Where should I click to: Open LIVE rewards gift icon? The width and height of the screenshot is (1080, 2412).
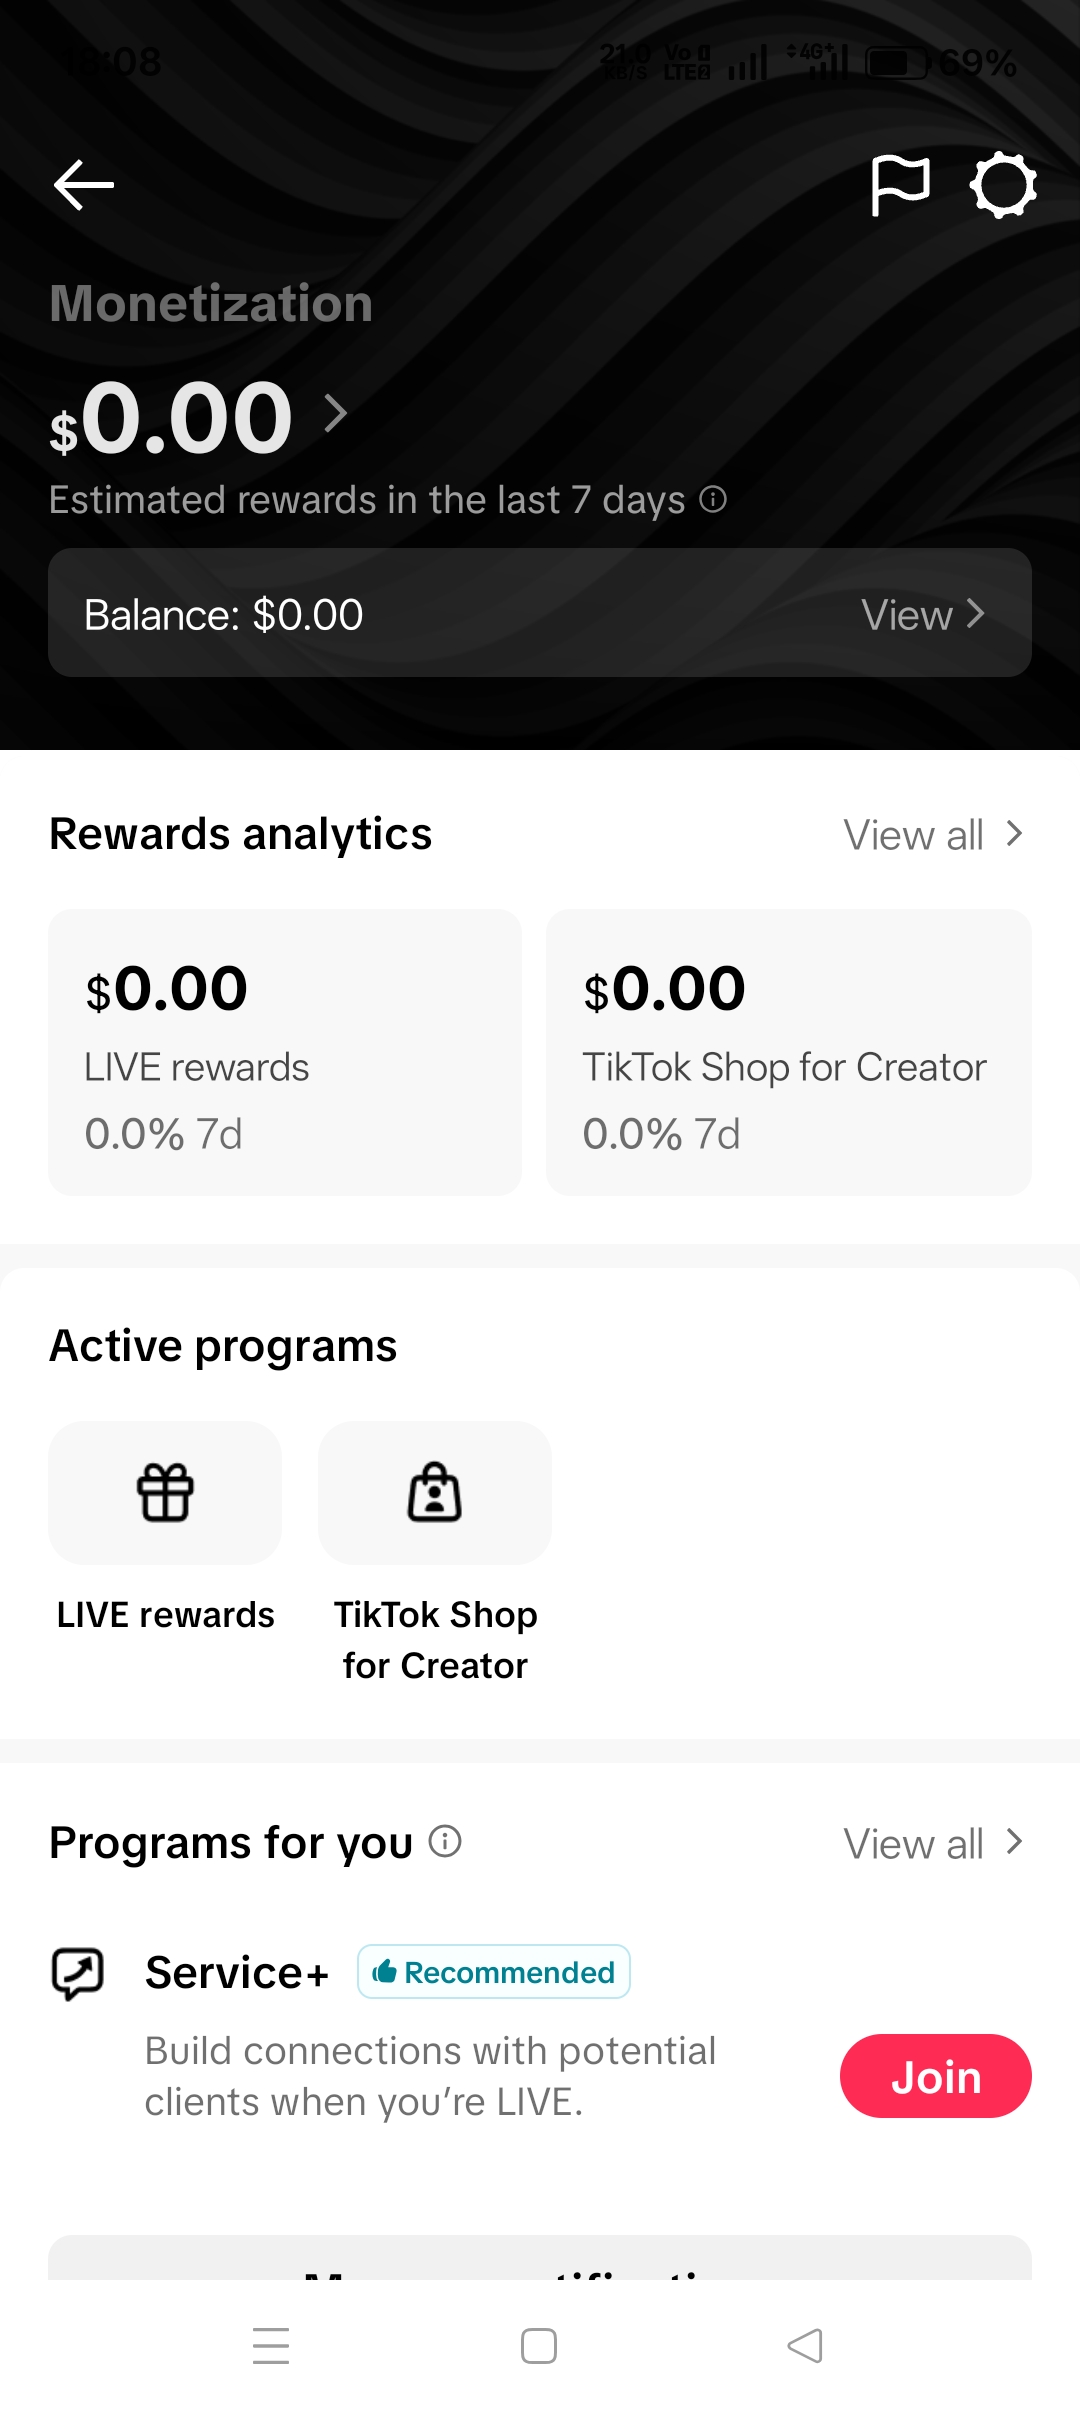(165, 1493)
